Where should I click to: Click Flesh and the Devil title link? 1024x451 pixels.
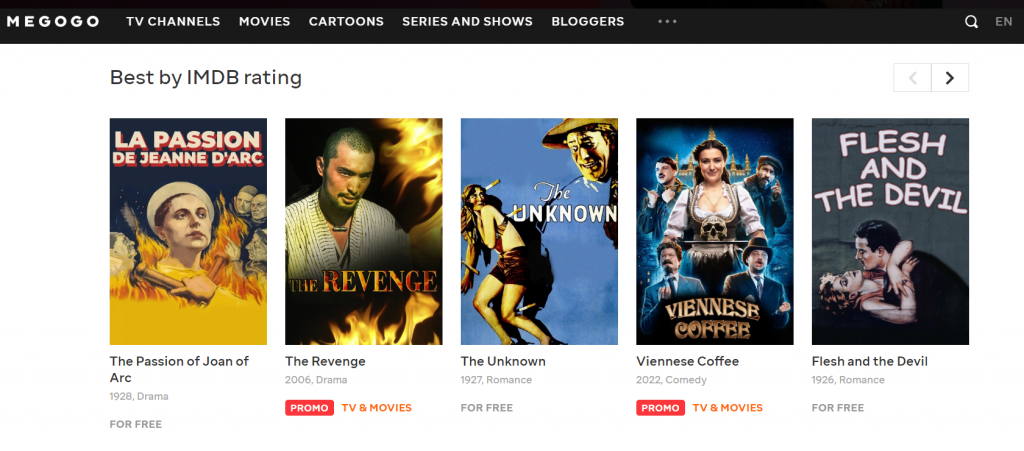870,362
